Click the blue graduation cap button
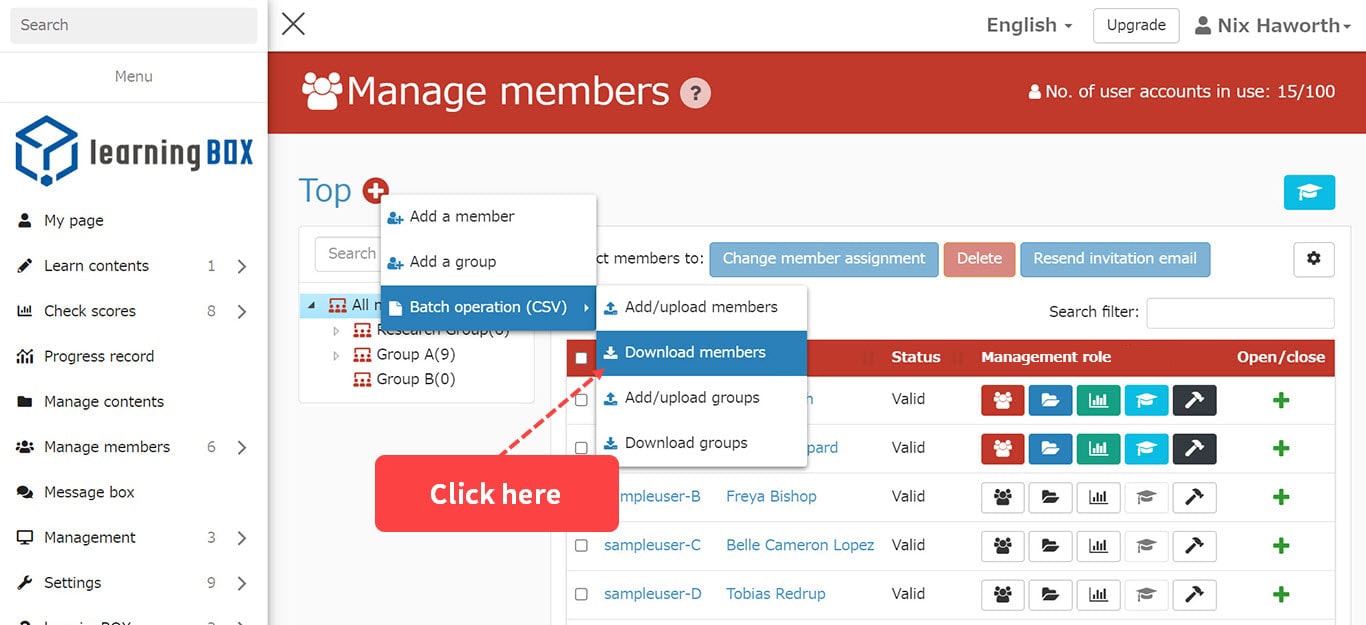 1309,192
